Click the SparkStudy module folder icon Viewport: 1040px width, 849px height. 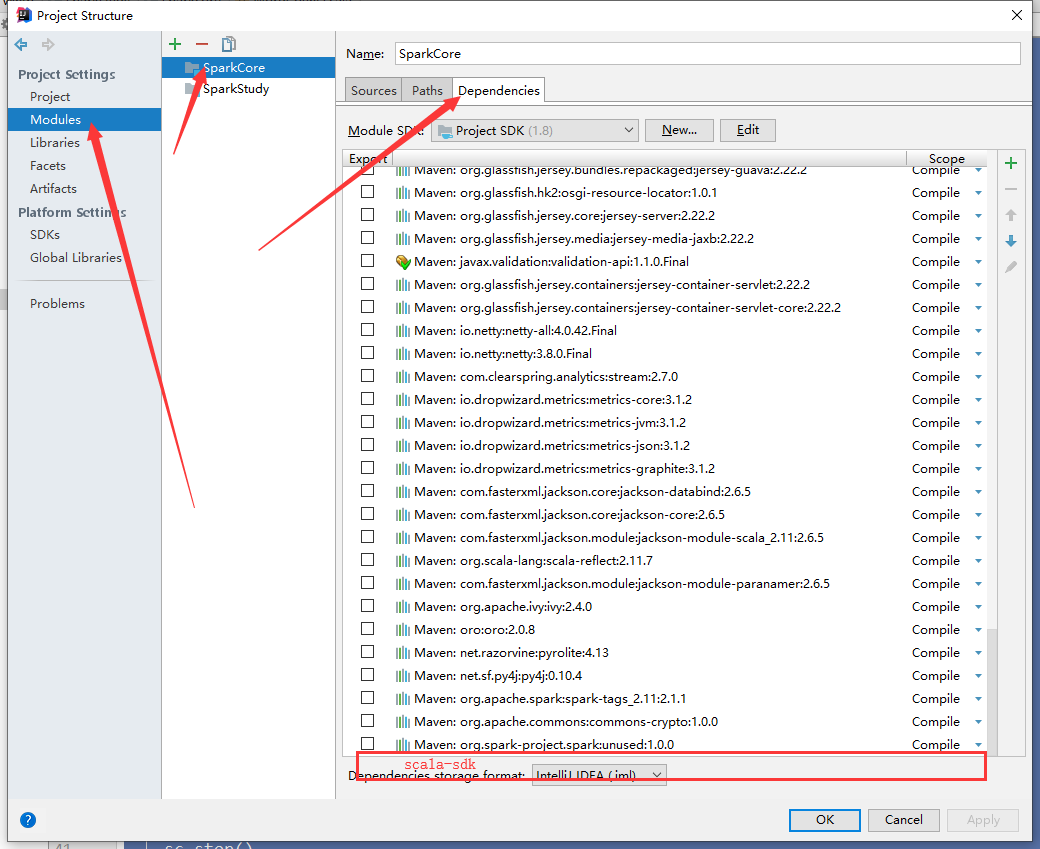(x=192, y=89)
